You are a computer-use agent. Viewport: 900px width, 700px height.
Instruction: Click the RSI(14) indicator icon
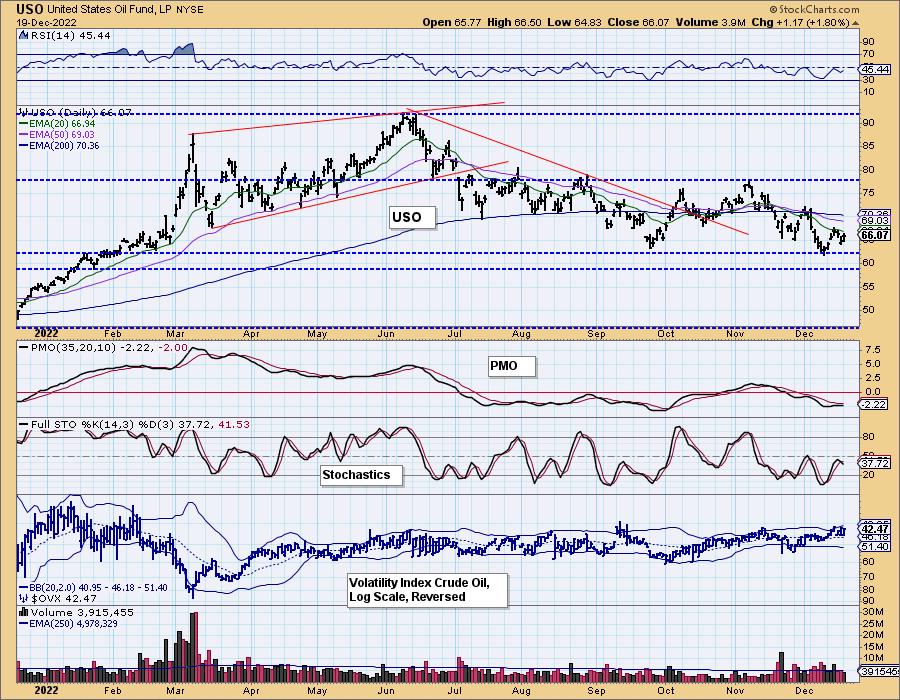pyautogui.click(x=24, y=35)
